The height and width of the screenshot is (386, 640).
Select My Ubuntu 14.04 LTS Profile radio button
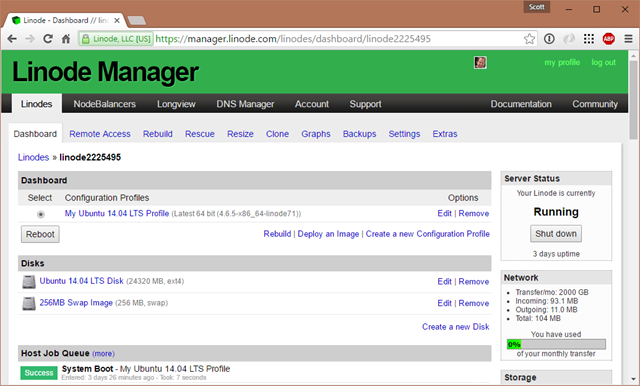(41, 214)
